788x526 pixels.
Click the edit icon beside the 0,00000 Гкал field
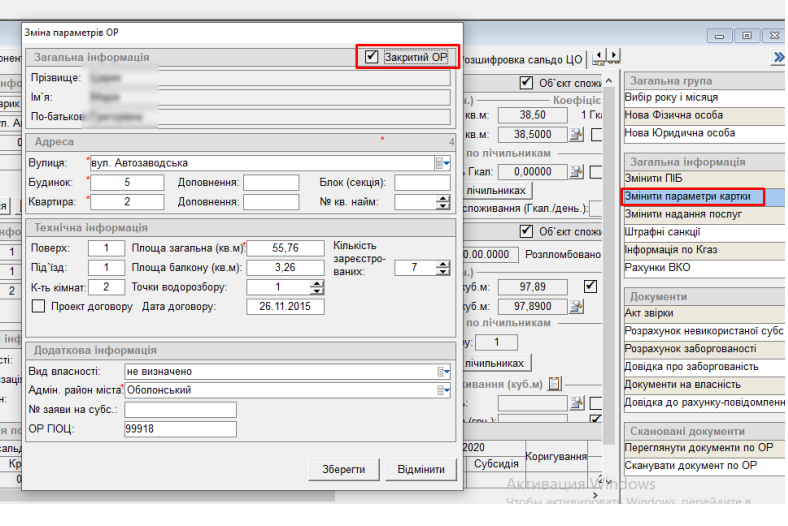pyautogui.click(x=576, y=172)
